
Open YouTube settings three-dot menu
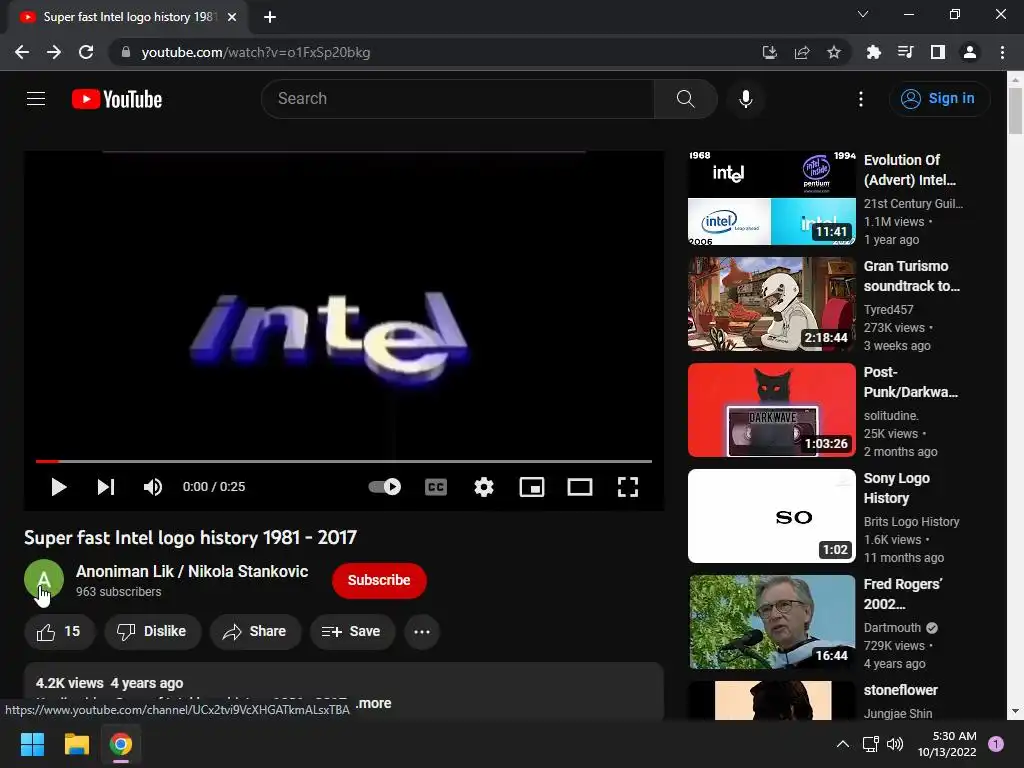pyautogui.click(x=861, y=99)
